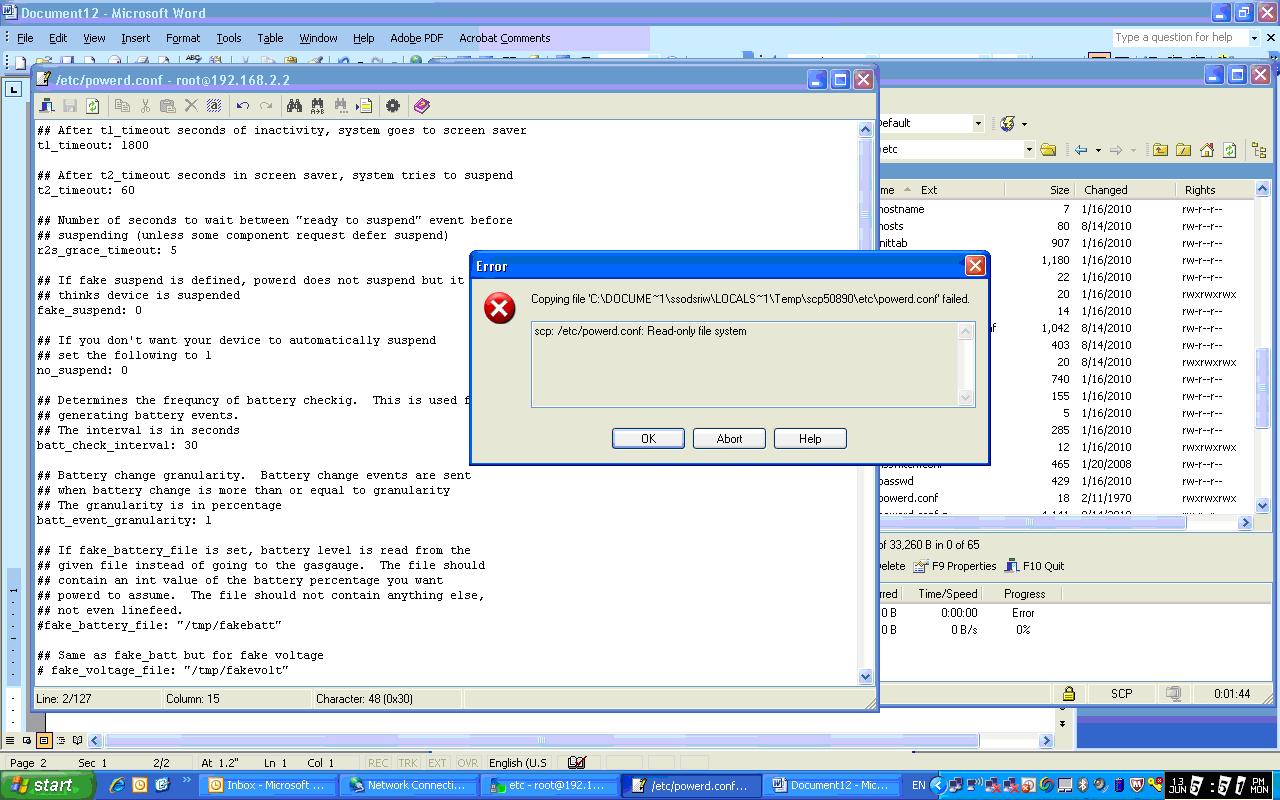
Task: Go to home directory in WinSCP
Action: [1206, 150]
